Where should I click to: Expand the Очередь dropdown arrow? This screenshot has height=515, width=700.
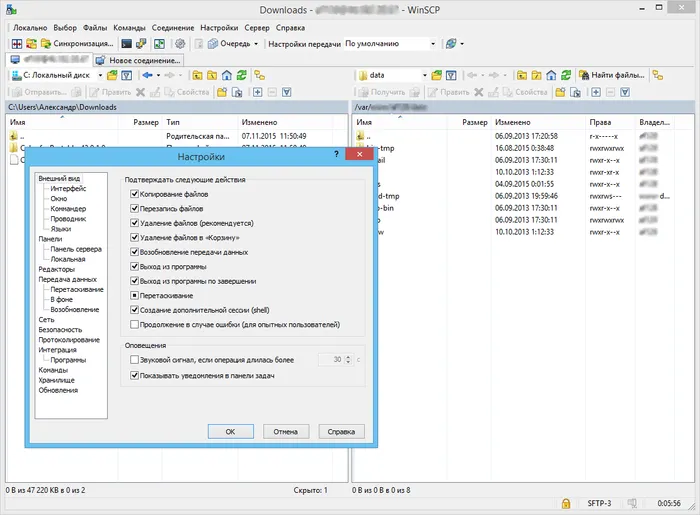256,44
